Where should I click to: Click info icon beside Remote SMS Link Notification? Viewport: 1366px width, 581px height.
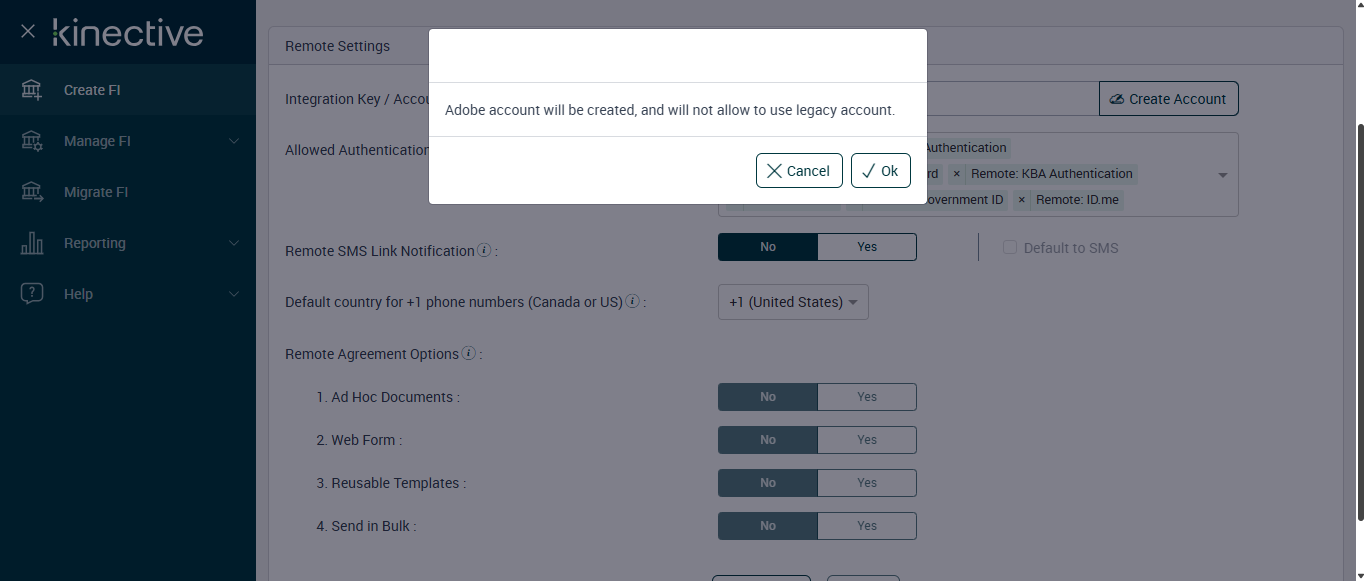484,250
